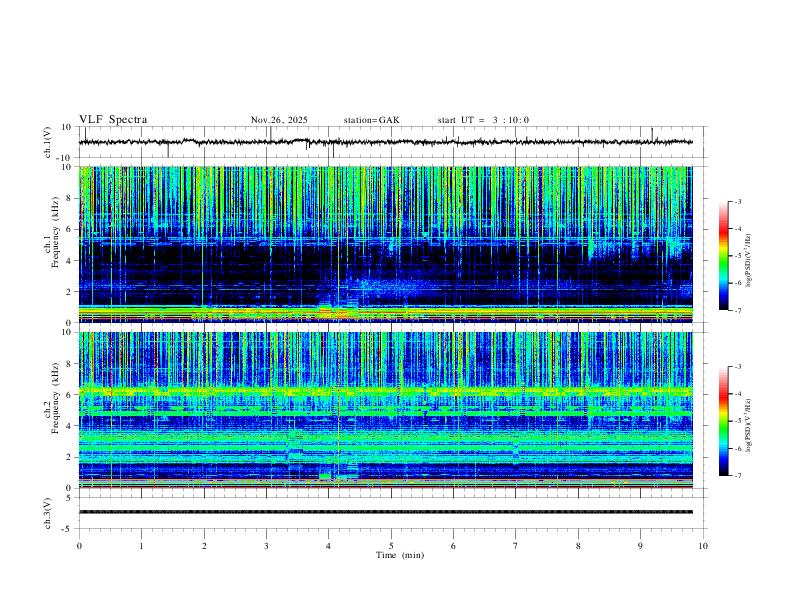Click inside the ch.2 spectrogram panel
The width and height of the screenshot is (792, 612).
point(386,410)
